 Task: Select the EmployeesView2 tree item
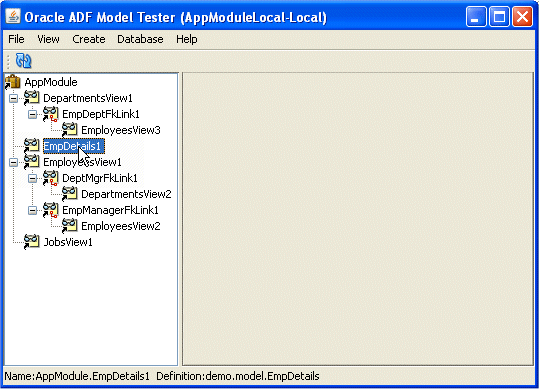point(121,226)
